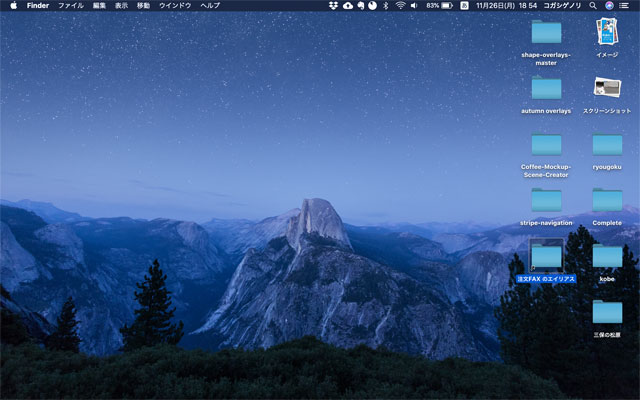Click the Dropbox menu bar icon
640x400 pixels.
(x=333, y=6)
